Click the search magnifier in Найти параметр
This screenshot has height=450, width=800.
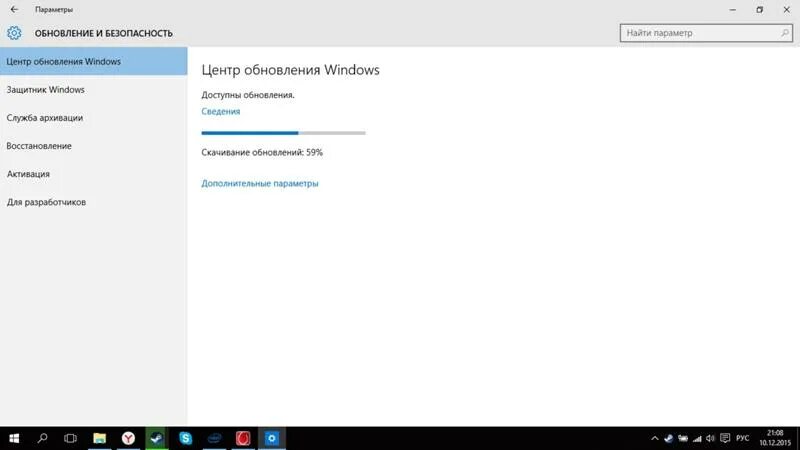pyautogui.click(x=785, y=33)
